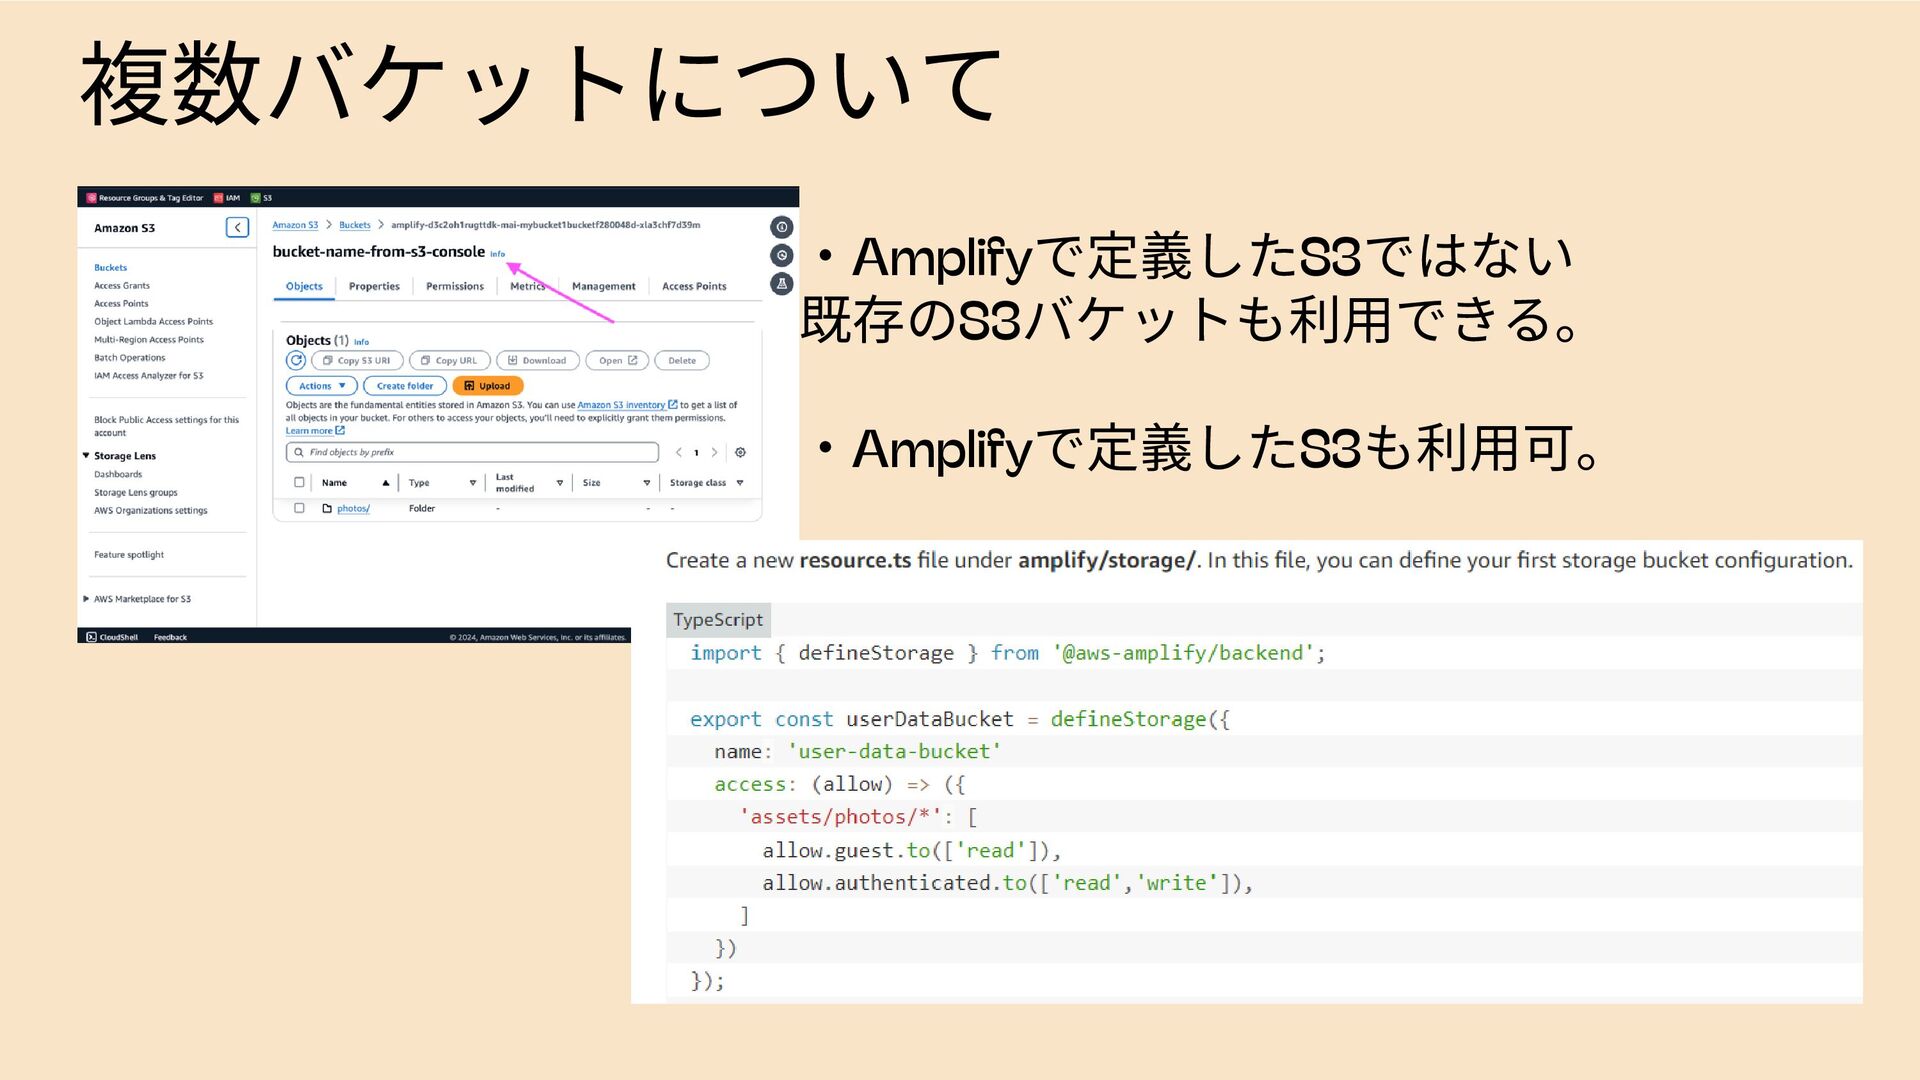The image size is (1920, 1080).
Task: Open Resource Groups & Tag Editor shortcut
Action: (145, 198)
